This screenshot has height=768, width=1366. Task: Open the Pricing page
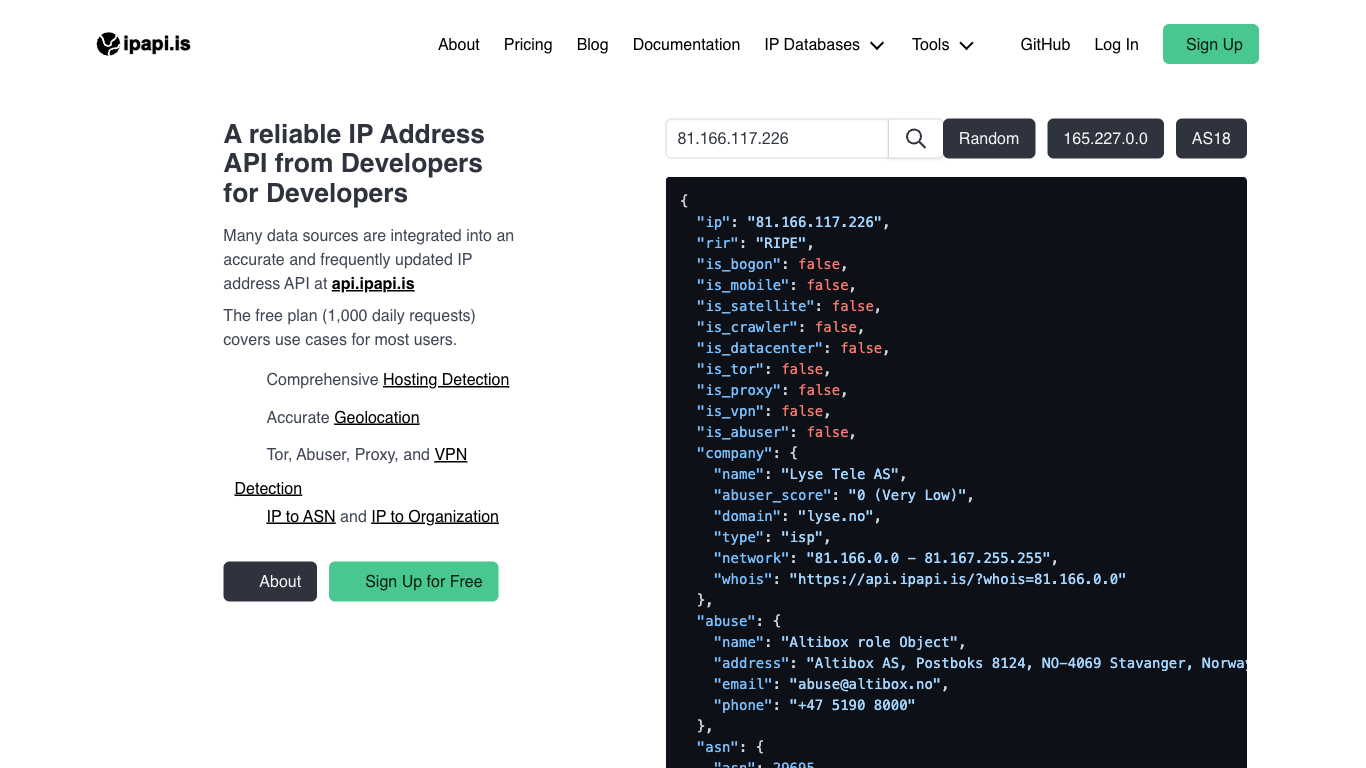528,44
